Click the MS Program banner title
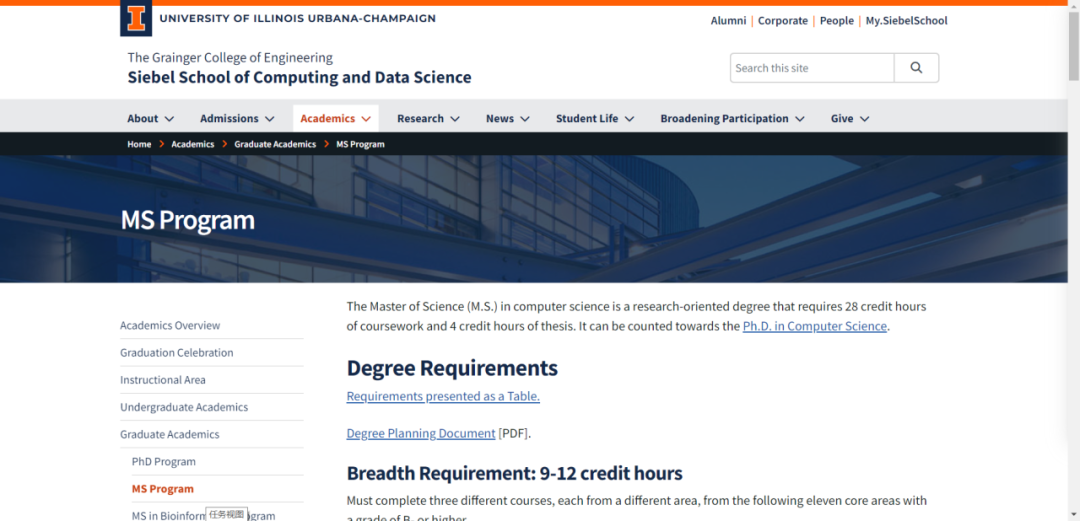Screen dimensions: 1080x521 point(187,221)
